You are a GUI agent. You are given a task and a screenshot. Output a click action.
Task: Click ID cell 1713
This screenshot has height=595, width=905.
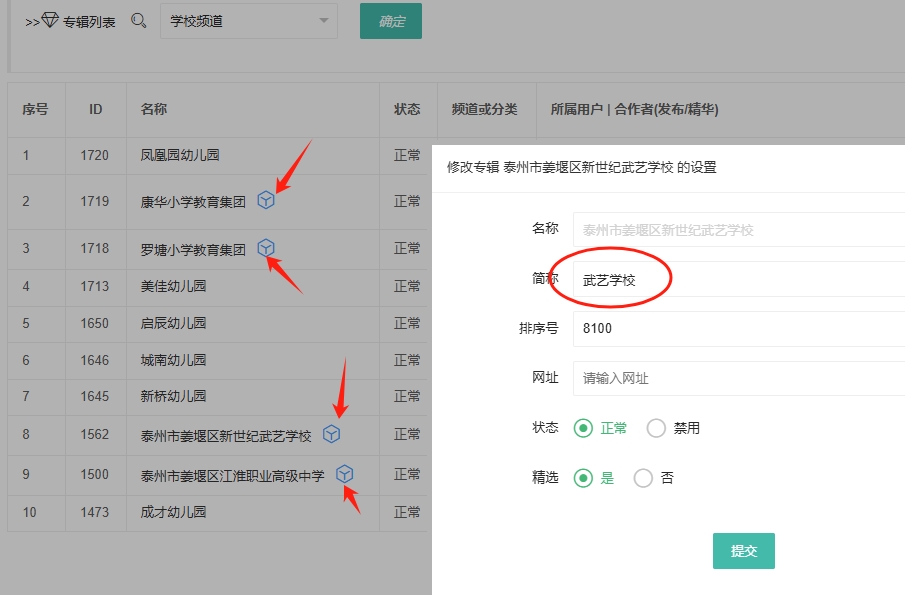95,286
